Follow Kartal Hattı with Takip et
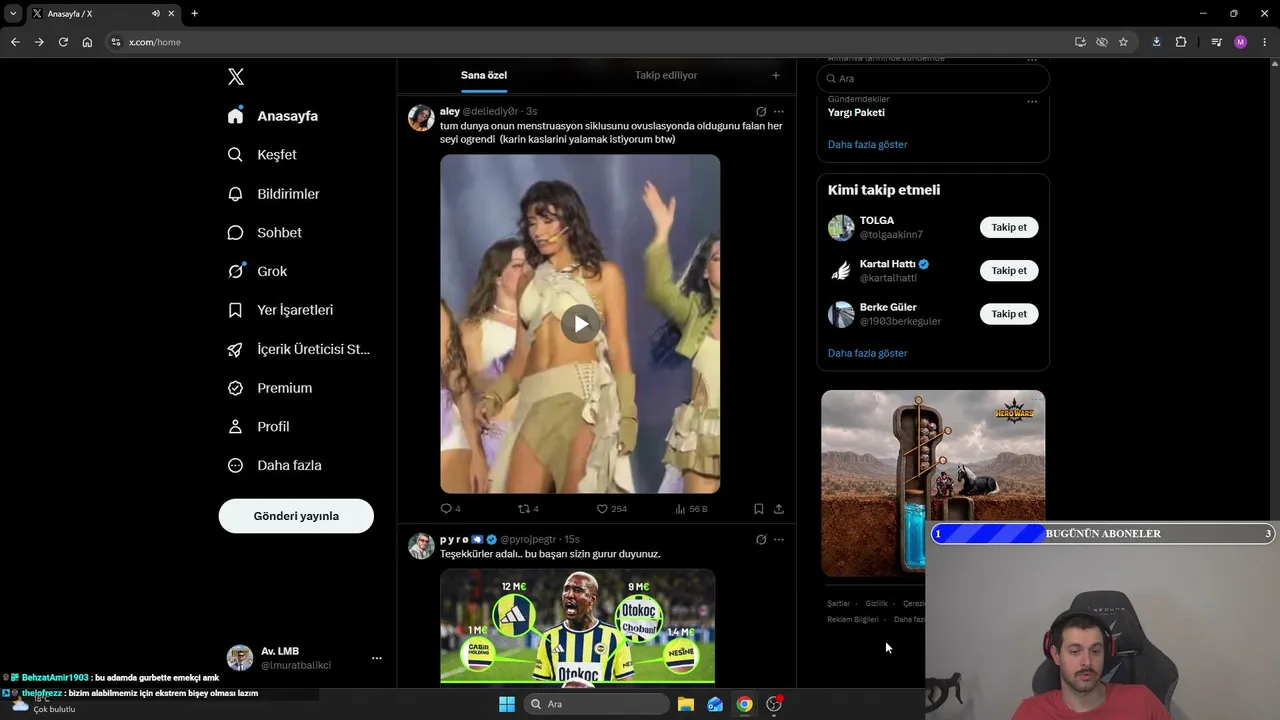Viewport: 1280px width, 720px height. [x=1009, y=270]
